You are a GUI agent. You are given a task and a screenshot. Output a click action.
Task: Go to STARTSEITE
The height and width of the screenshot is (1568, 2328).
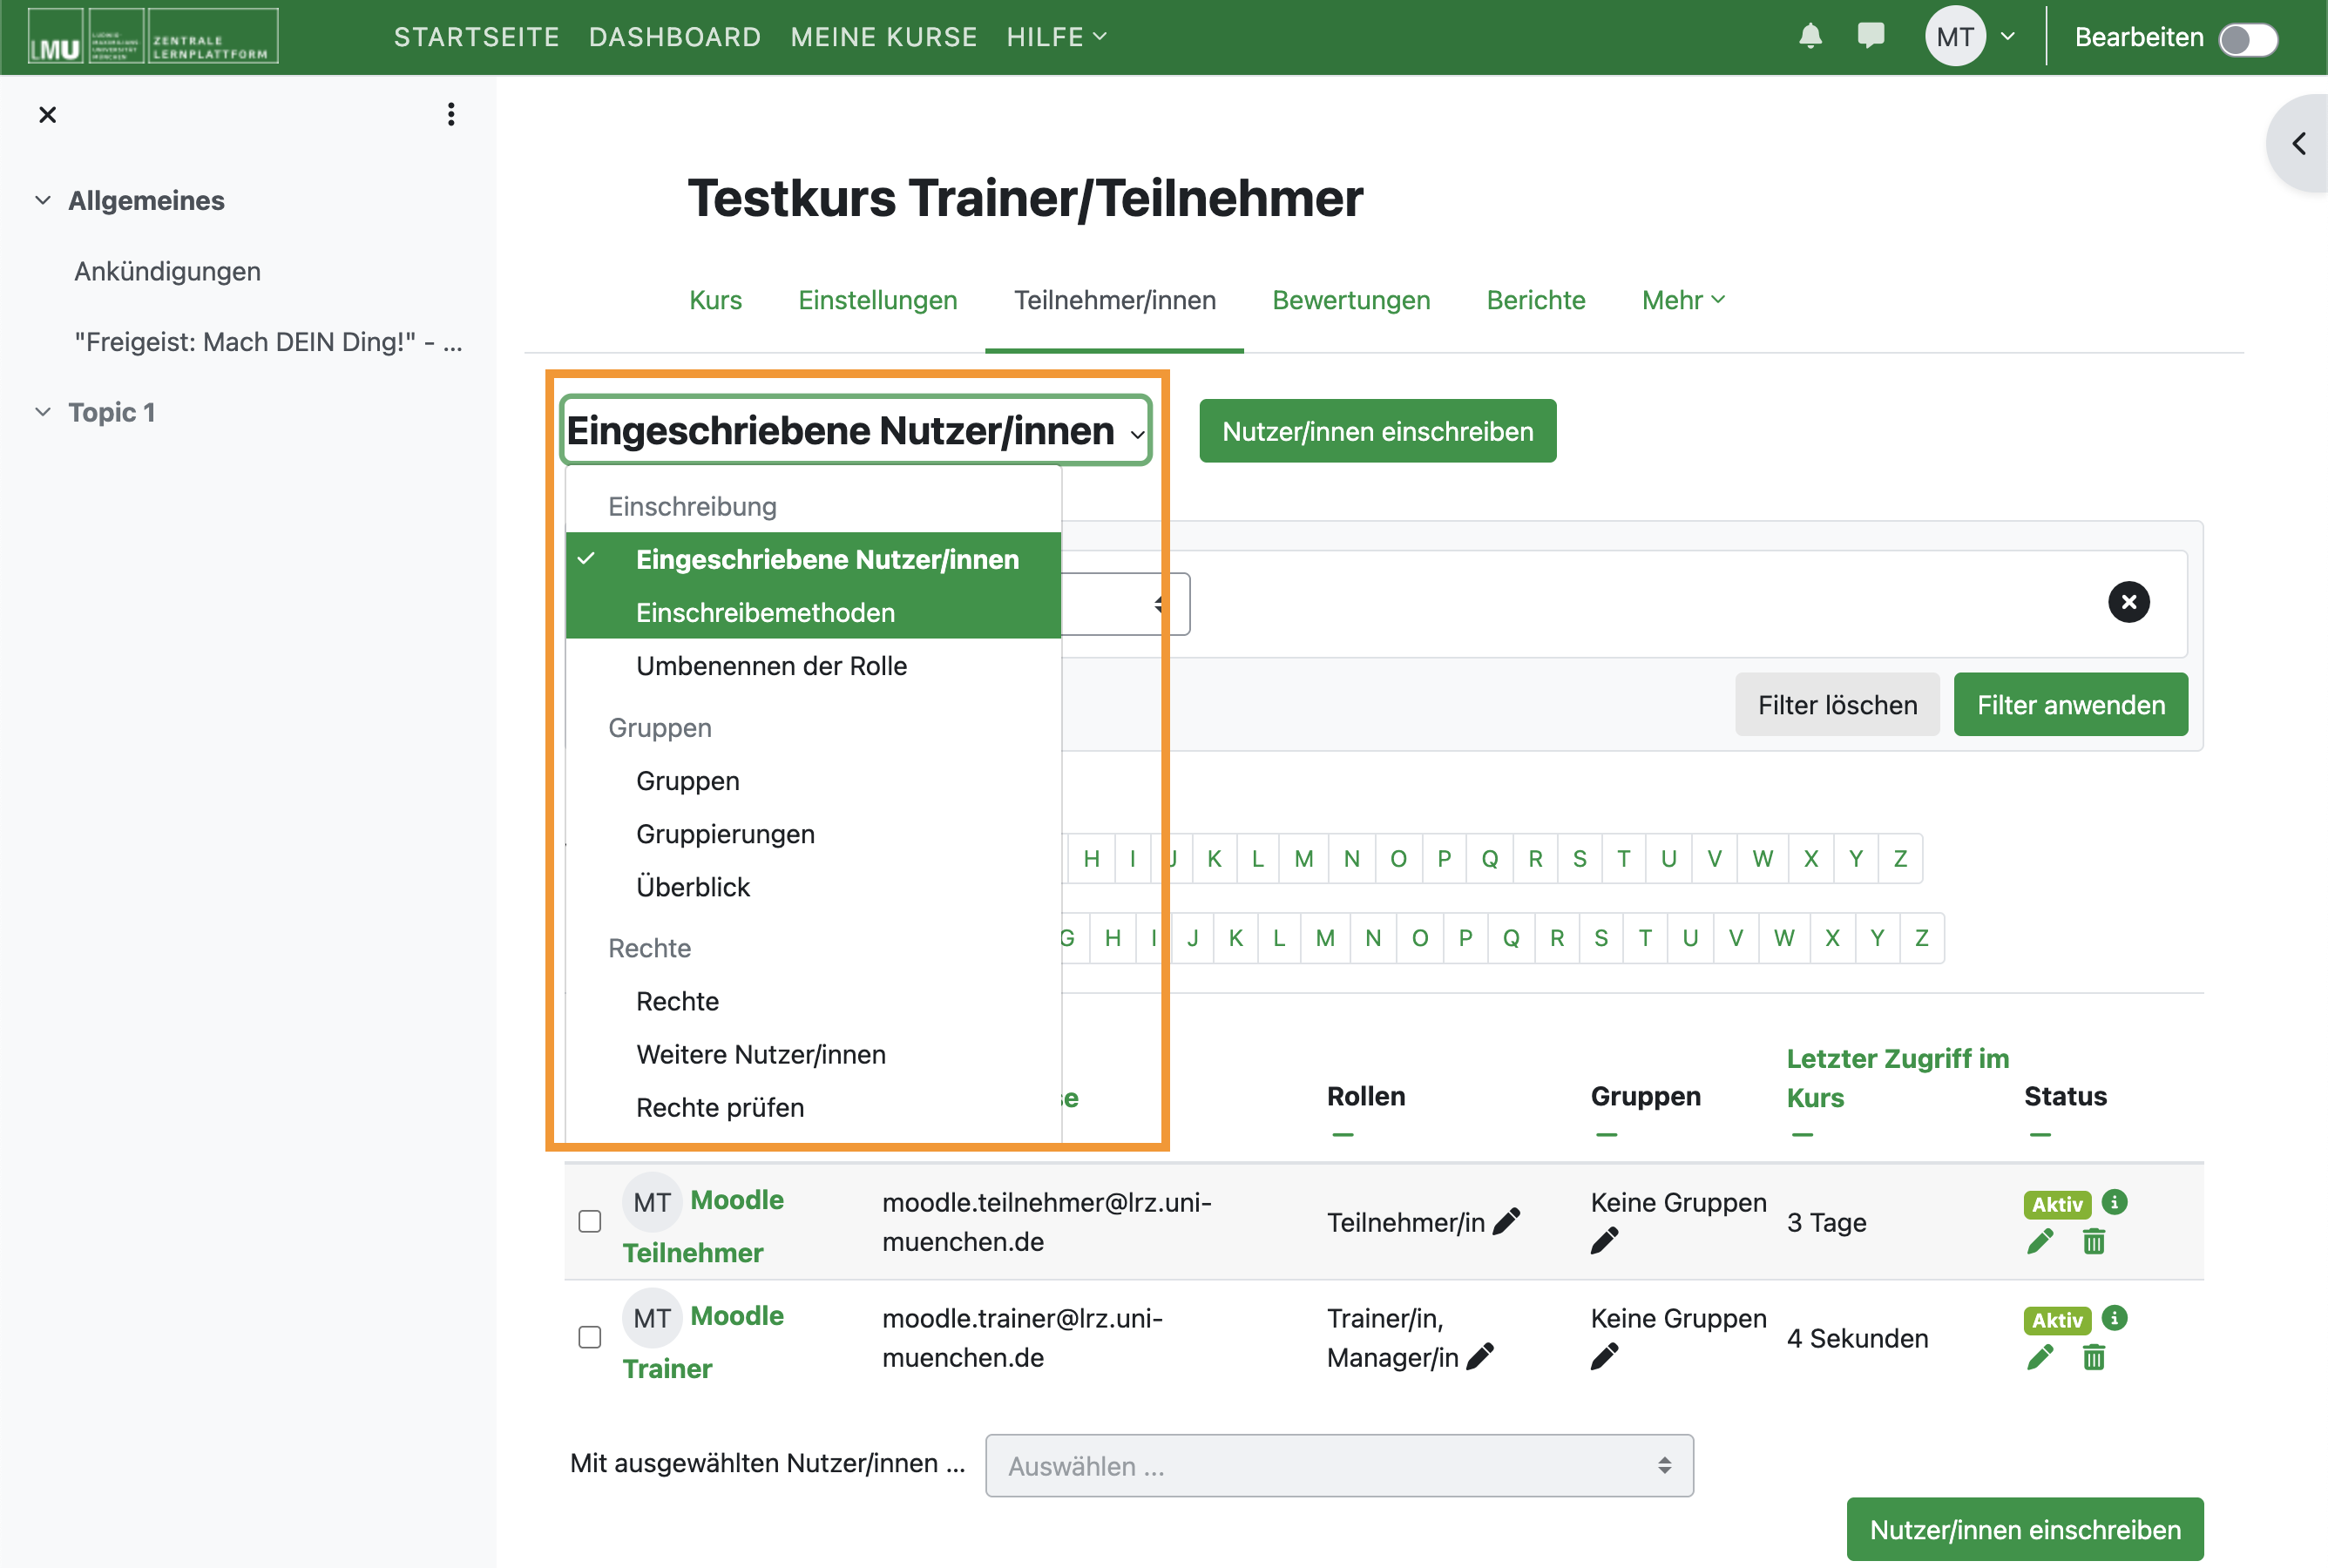pyautogui.click(x=476, y=37)
